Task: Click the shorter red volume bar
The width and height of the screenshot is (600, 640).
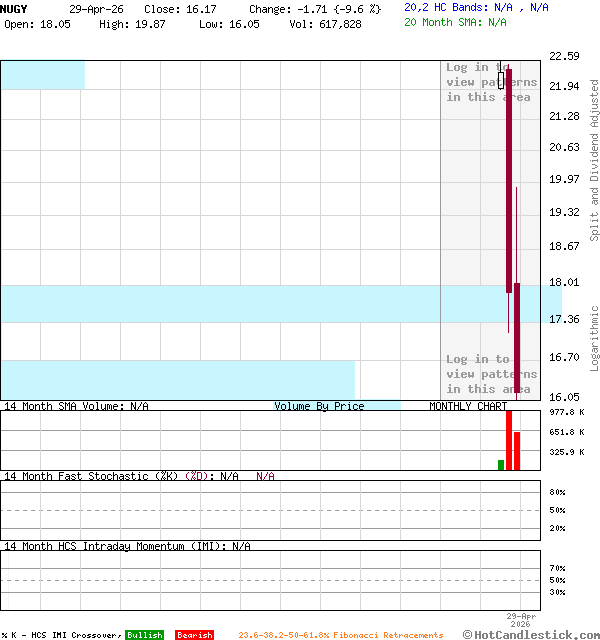Action: [517, 451]
